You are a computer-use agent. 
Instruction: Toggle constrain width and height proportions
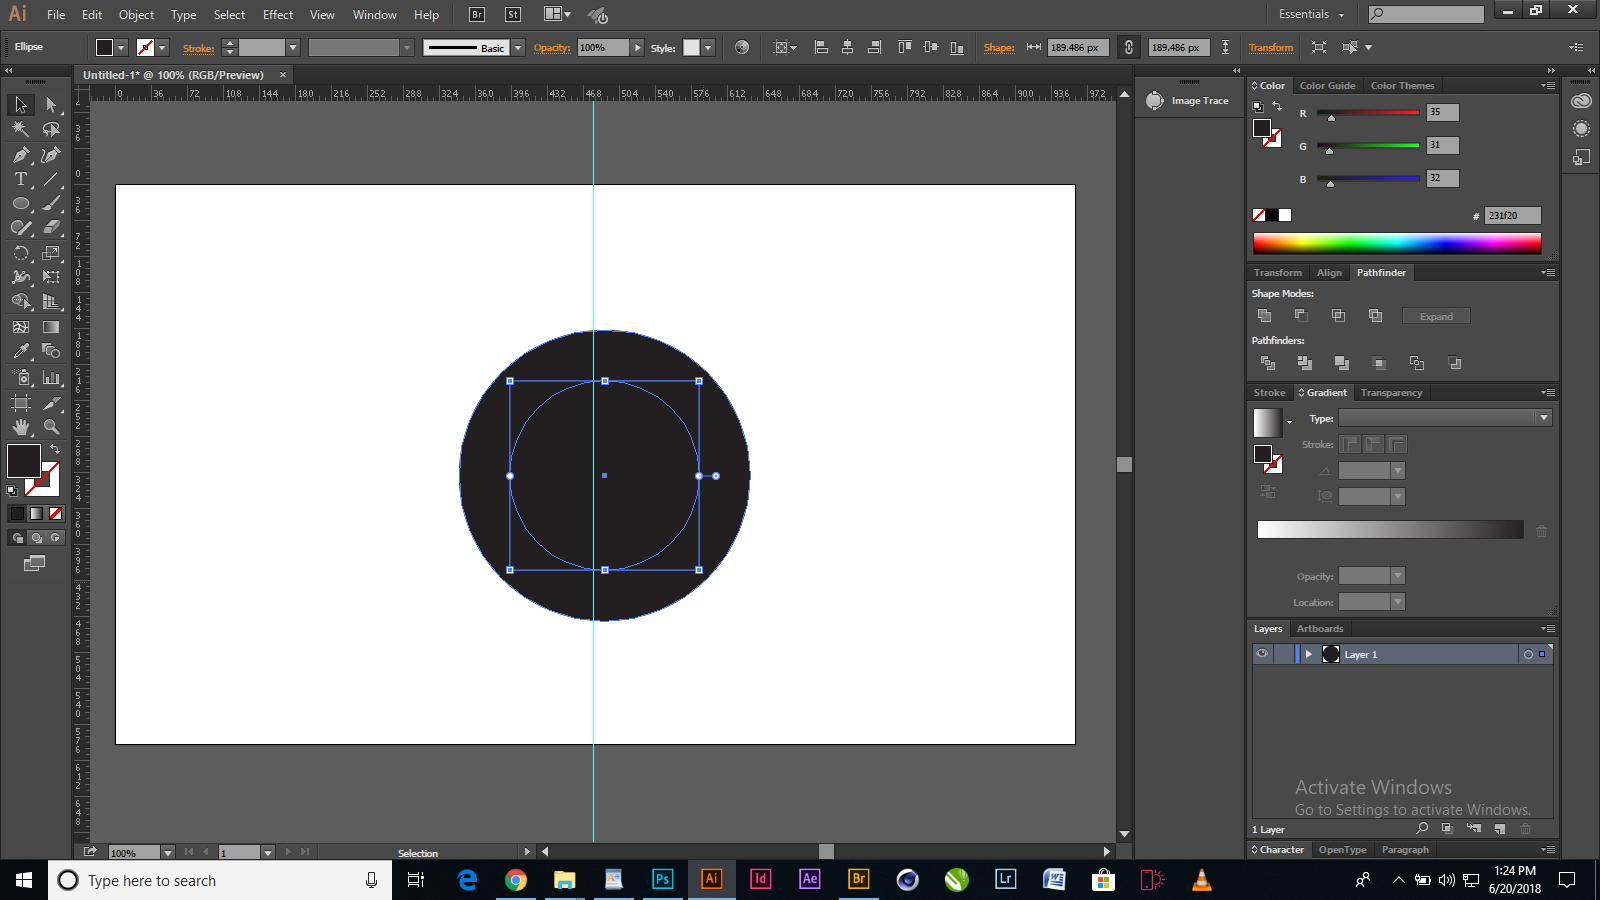coord(1128,48)
